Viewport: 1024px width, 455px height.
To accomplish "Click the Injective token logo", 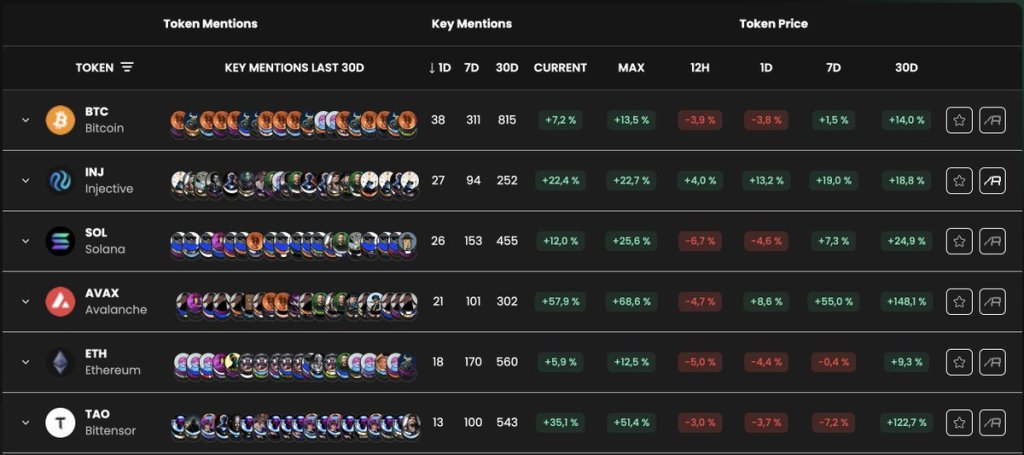I will pyautogui.click(x=60, y=181).
